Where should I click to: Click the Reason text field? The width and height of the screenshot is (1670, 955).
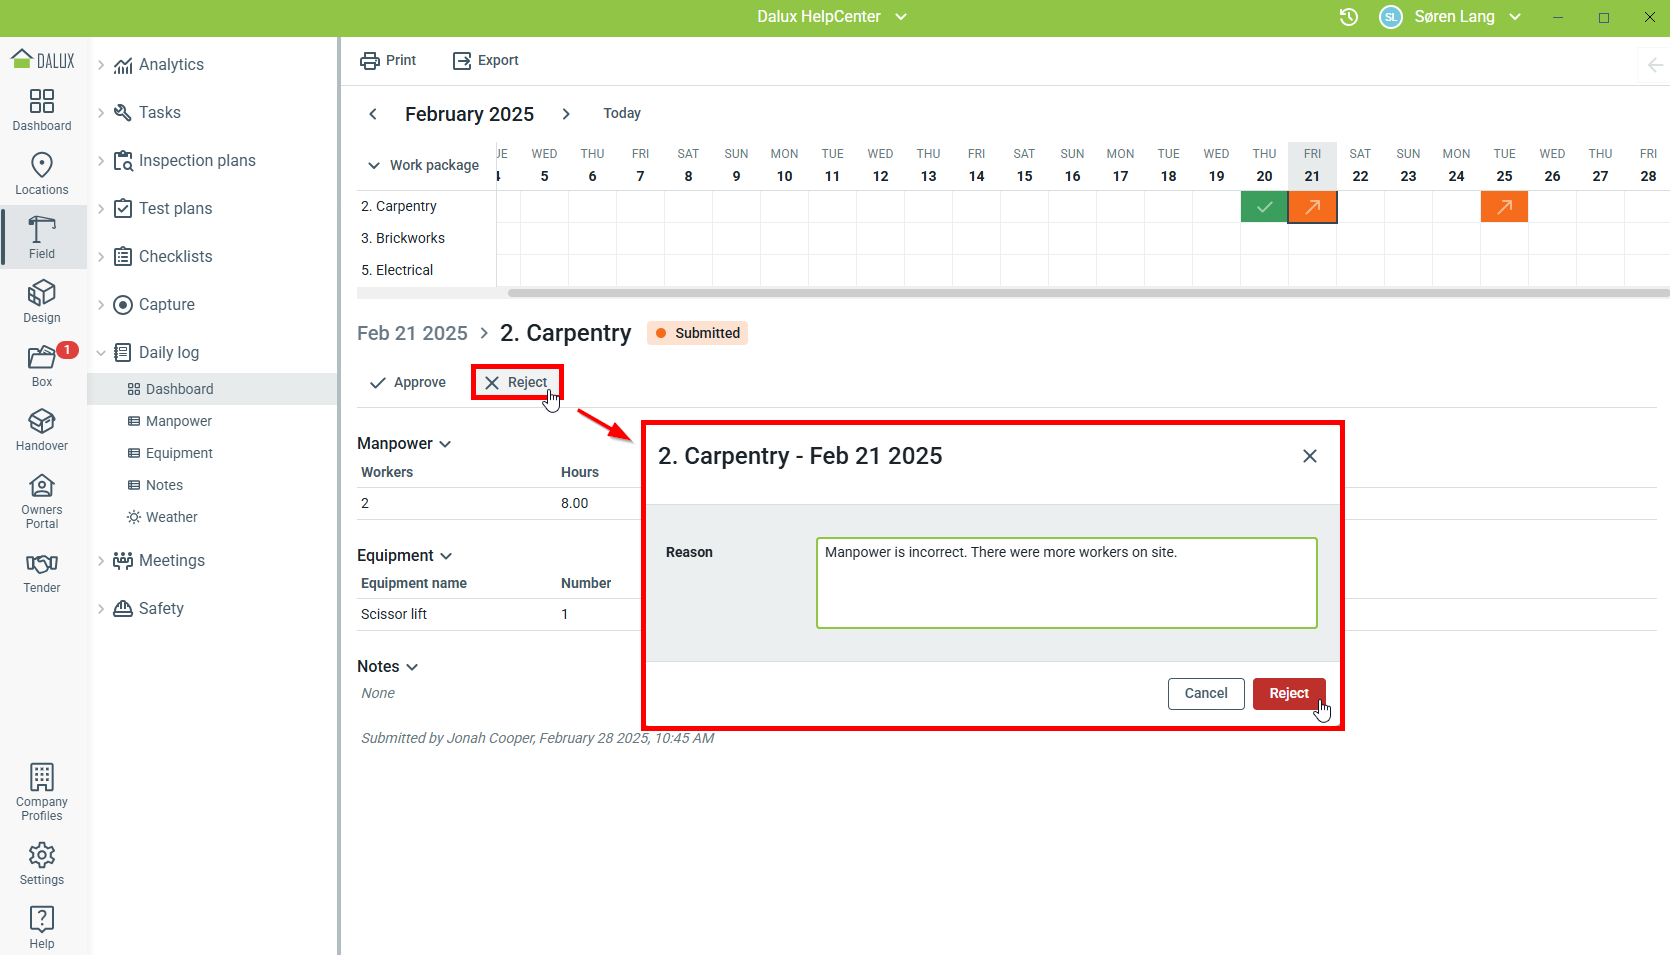1066,583
